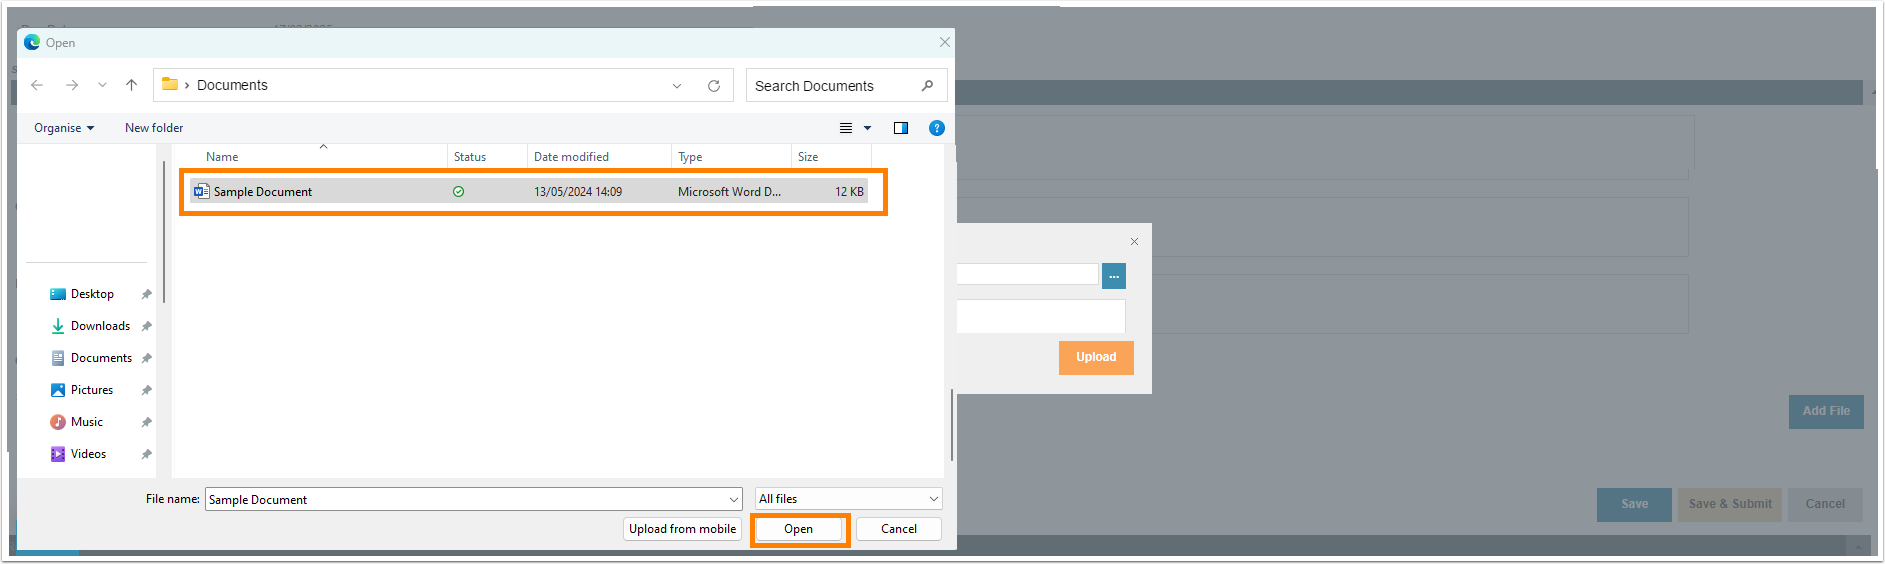
Task: Click the File name input field
Action: tap(466, 499)
